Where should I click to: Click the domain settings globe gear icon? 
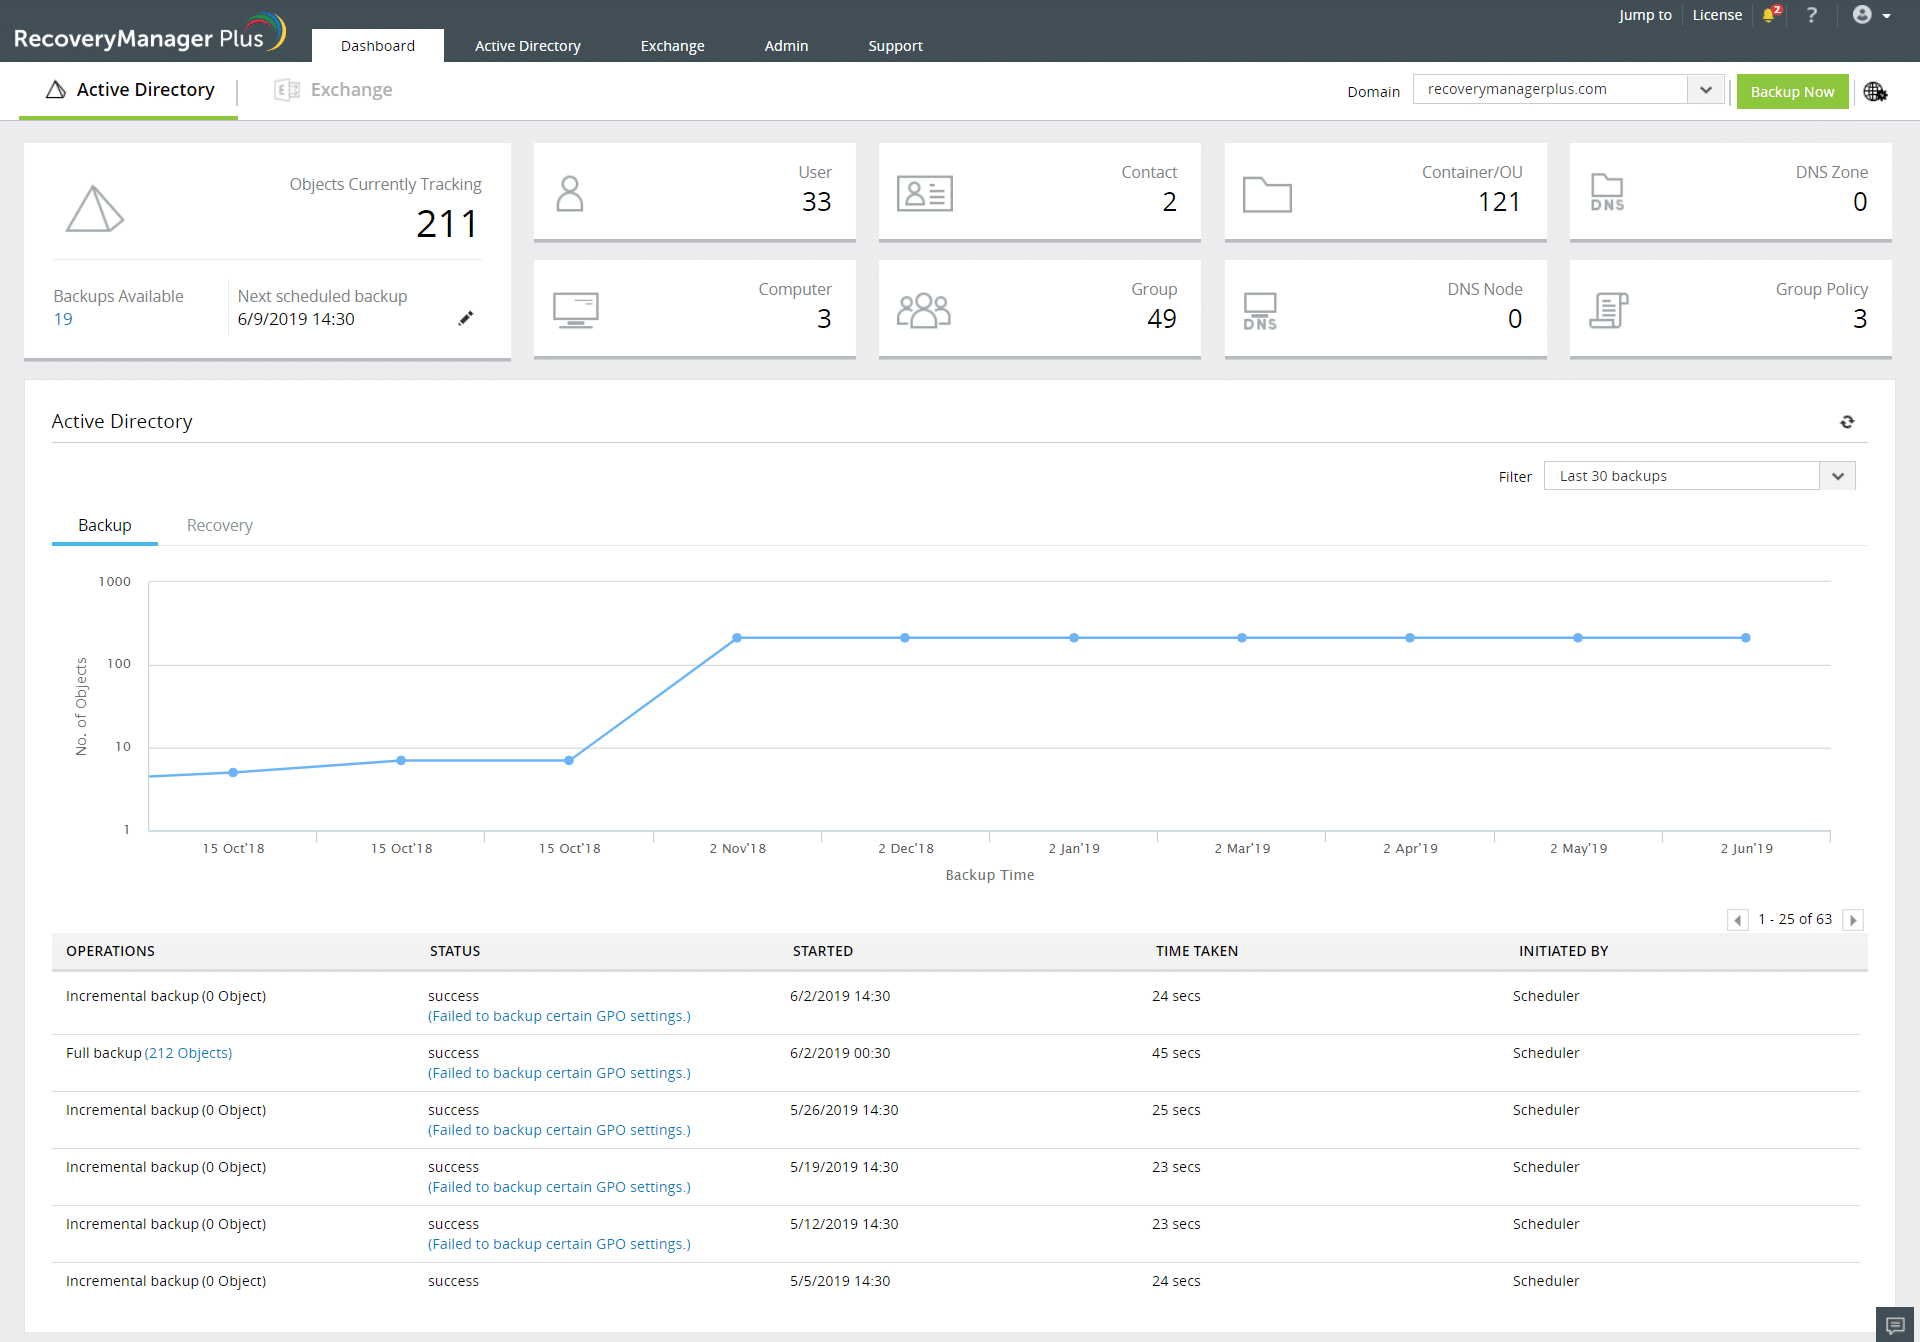tap(1875, 92)
